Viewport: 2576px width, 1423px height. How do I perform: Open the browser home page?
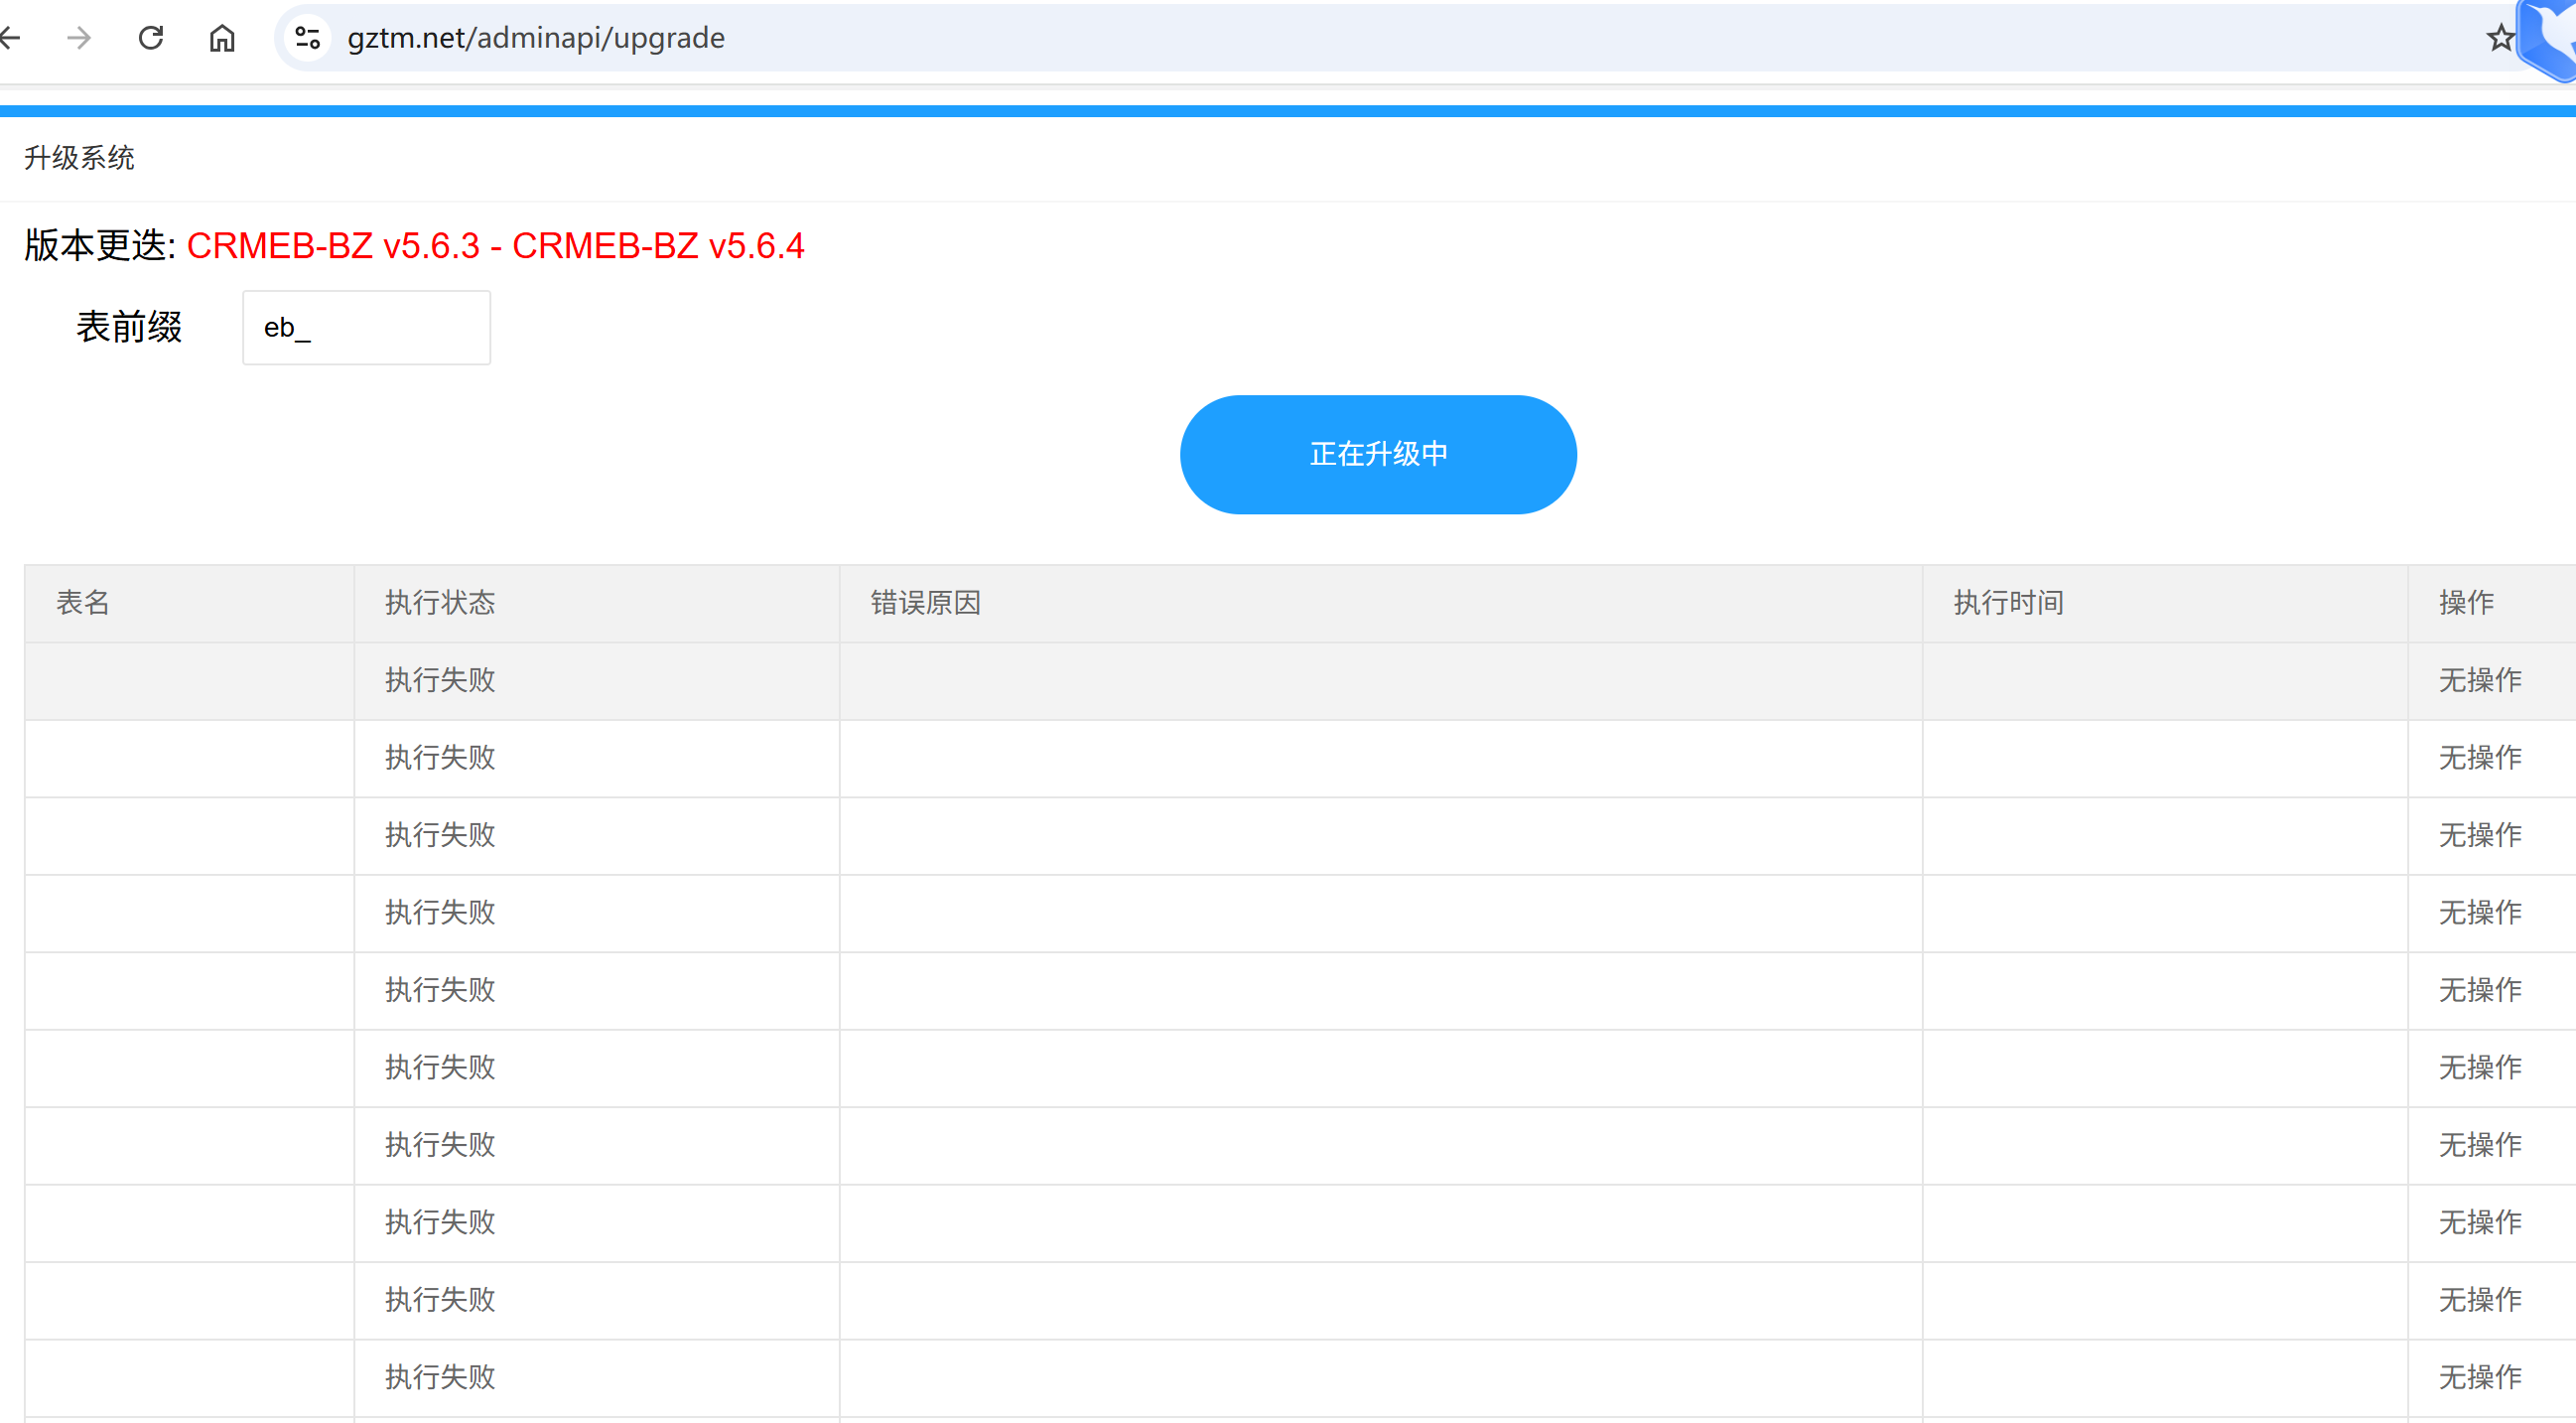coord(222,38)
